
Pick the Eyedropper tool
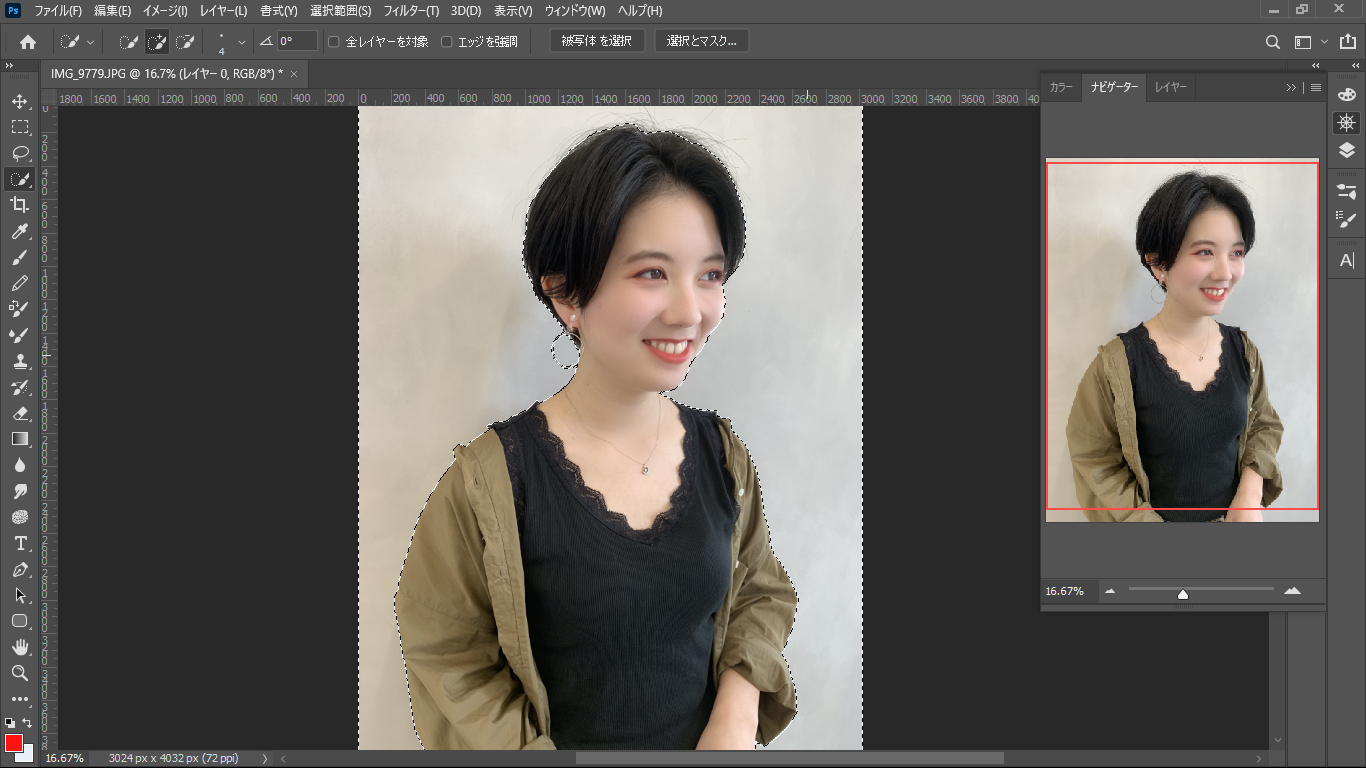coord(19,231)
